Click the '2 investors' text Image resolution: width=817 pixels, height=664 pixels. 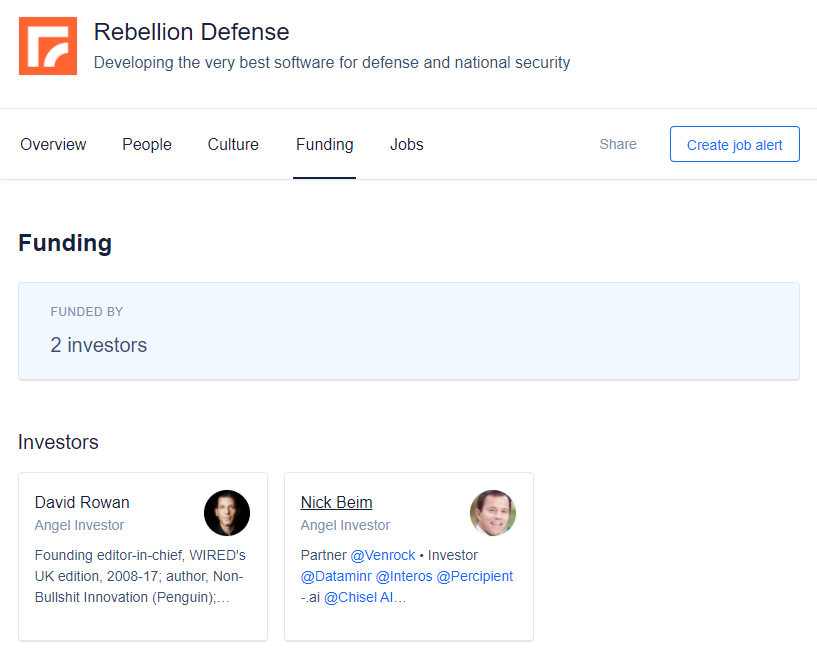click(98, 345)
